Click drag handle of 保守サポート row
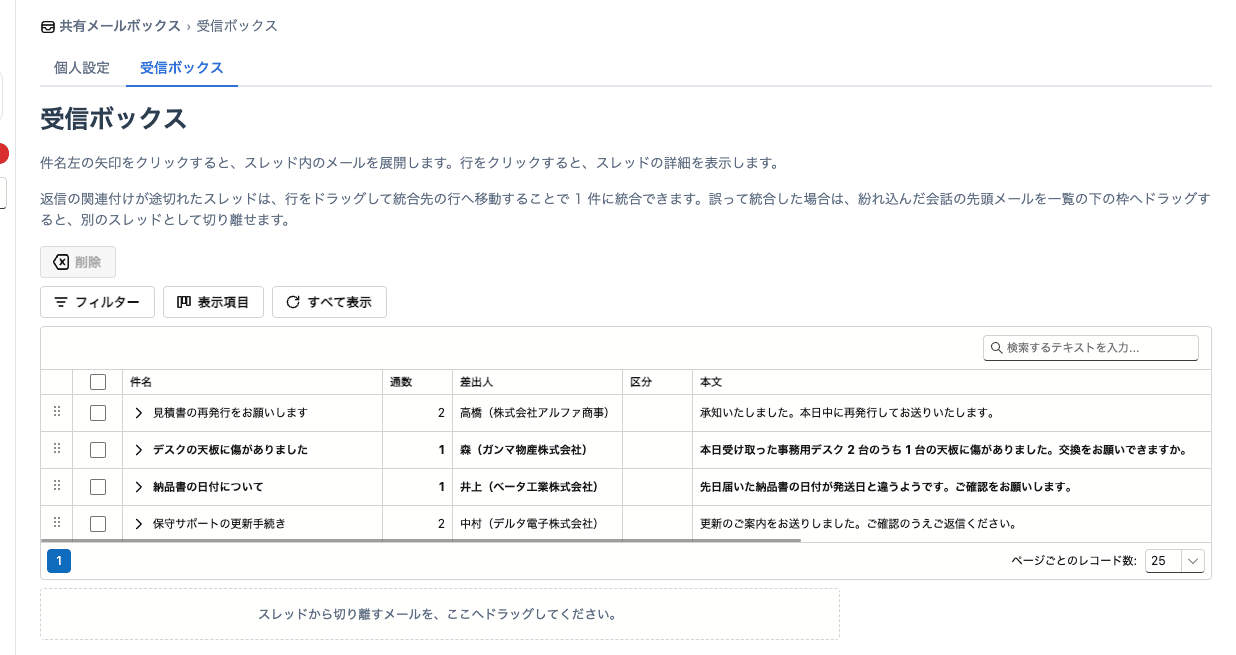Image resolution: width=1236 pixels, height=655 pixels. coord(57,523)
